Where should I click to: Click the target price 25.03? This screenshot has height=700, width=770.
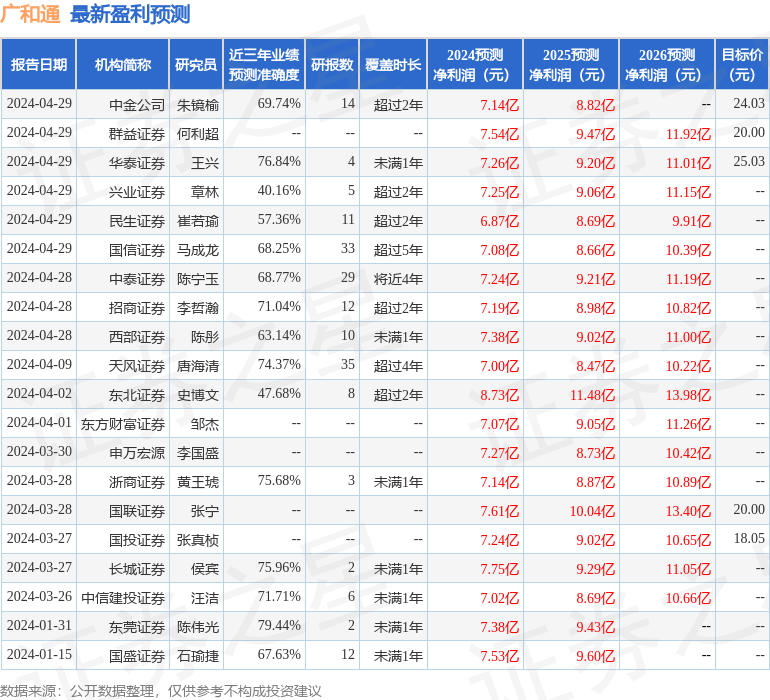coord(749,161)
